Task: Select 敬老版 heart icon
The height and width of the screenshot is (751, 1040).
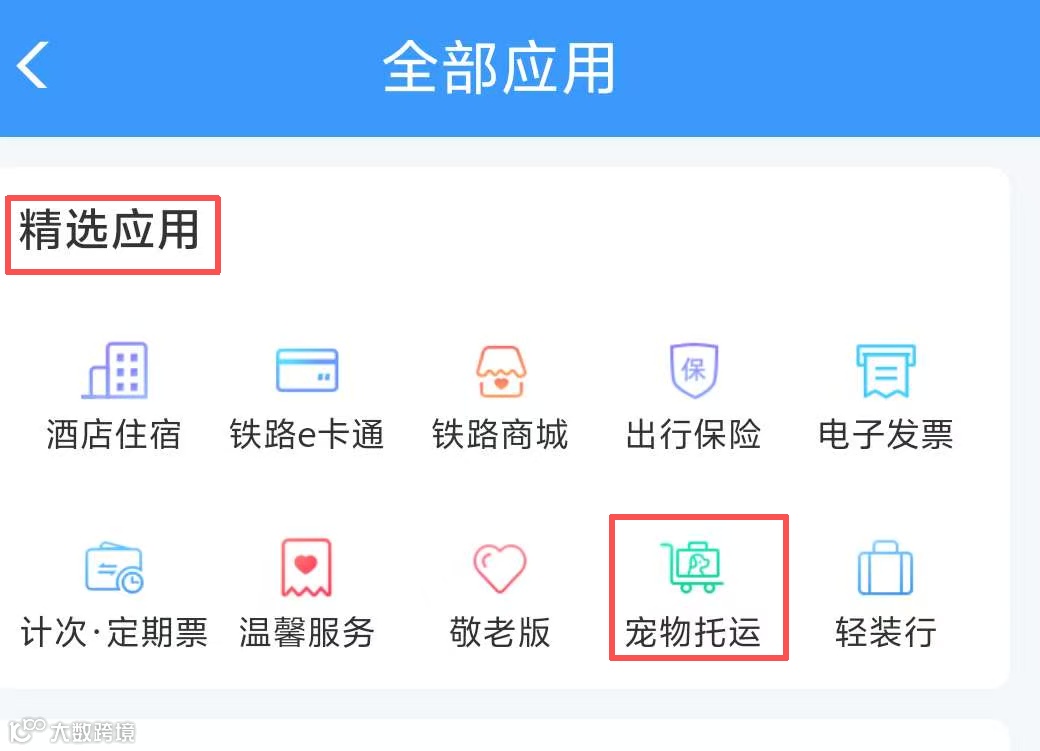Action: pyautogui.click(x=500, y=569)
